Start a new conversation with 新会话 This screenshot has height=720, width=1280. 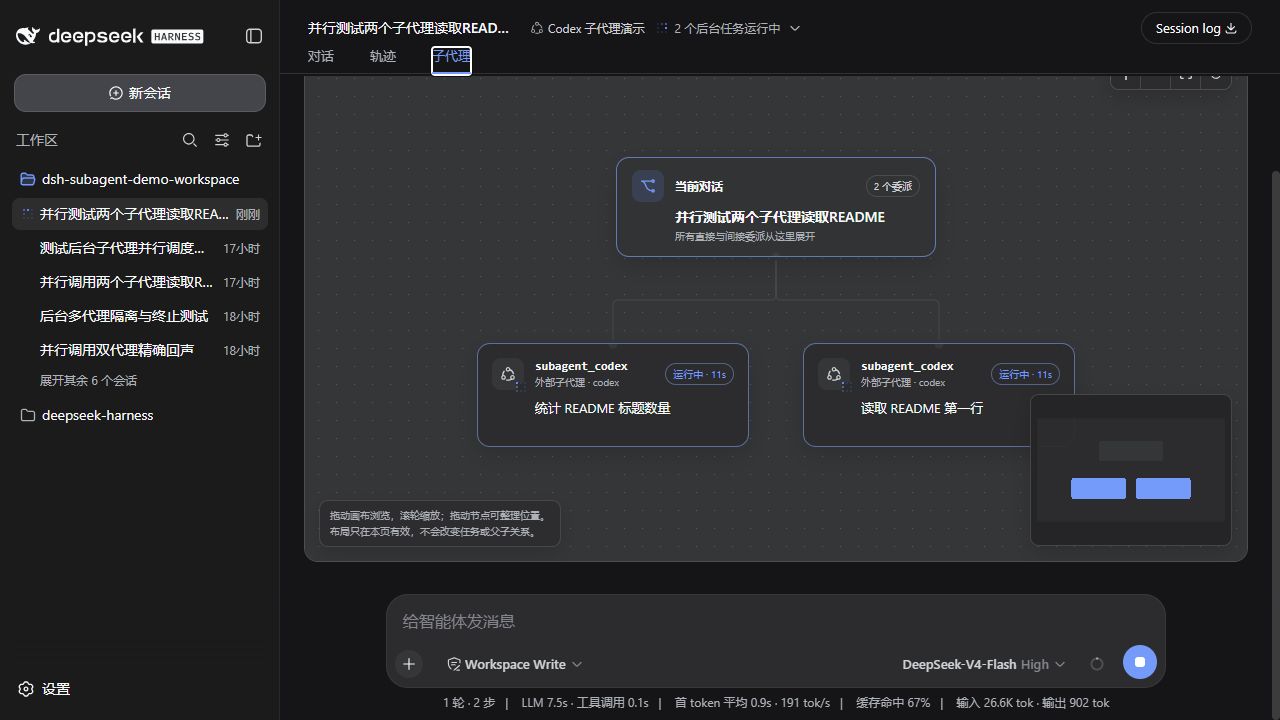[x=140, y=93]
